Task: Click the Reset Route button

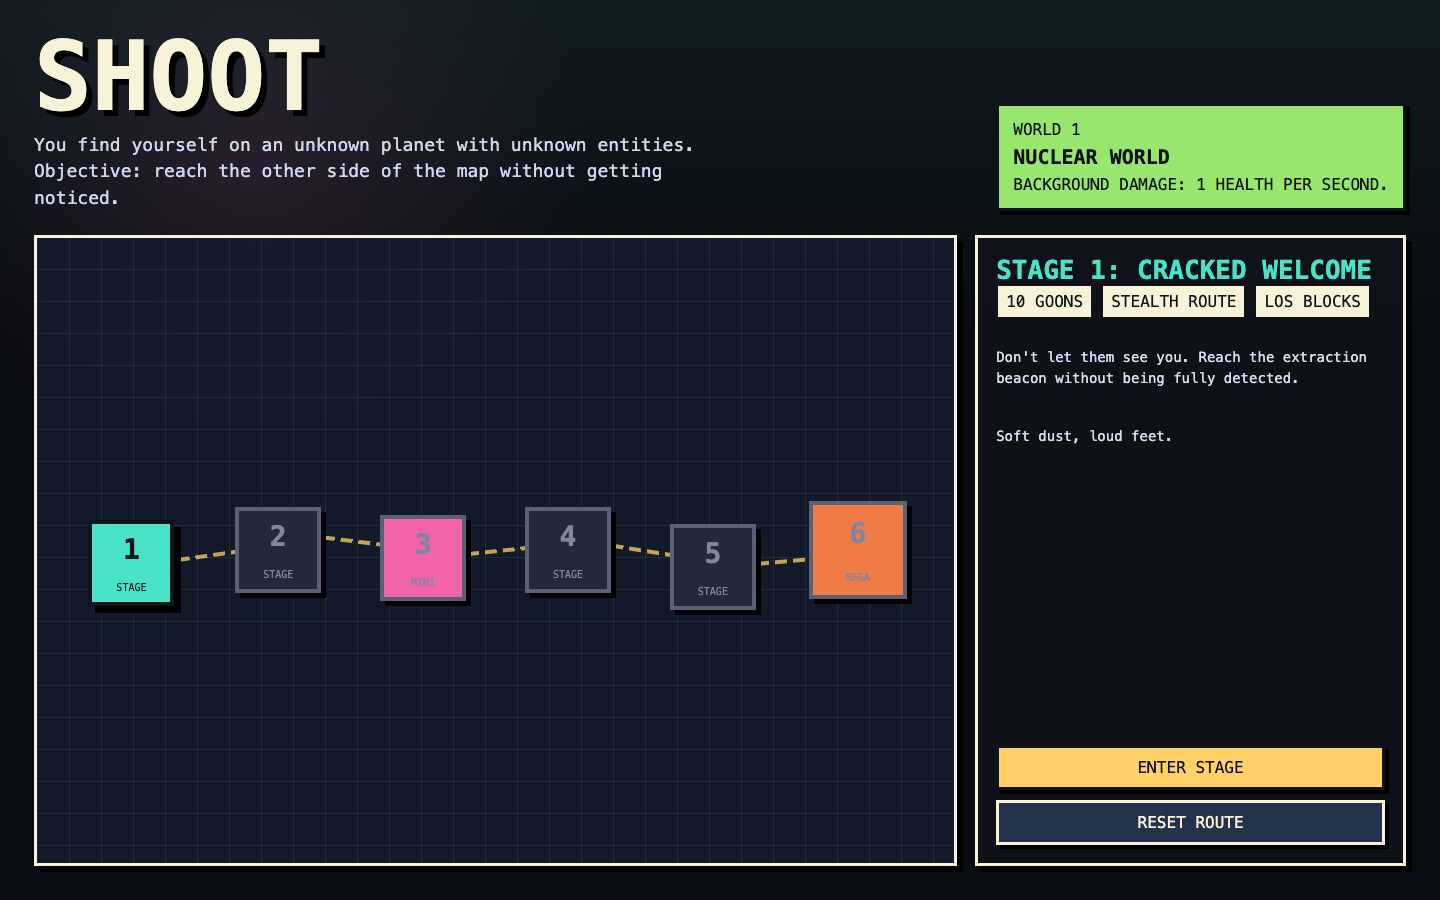Action: 1190,822
